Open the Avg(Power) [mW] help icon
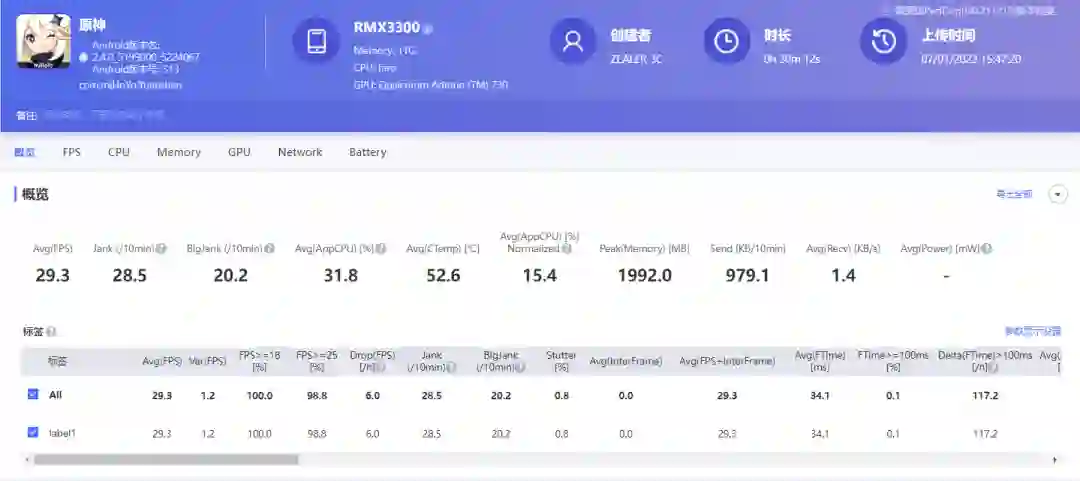This screenshot has width=1080, height=481. (x=986, y=248)
